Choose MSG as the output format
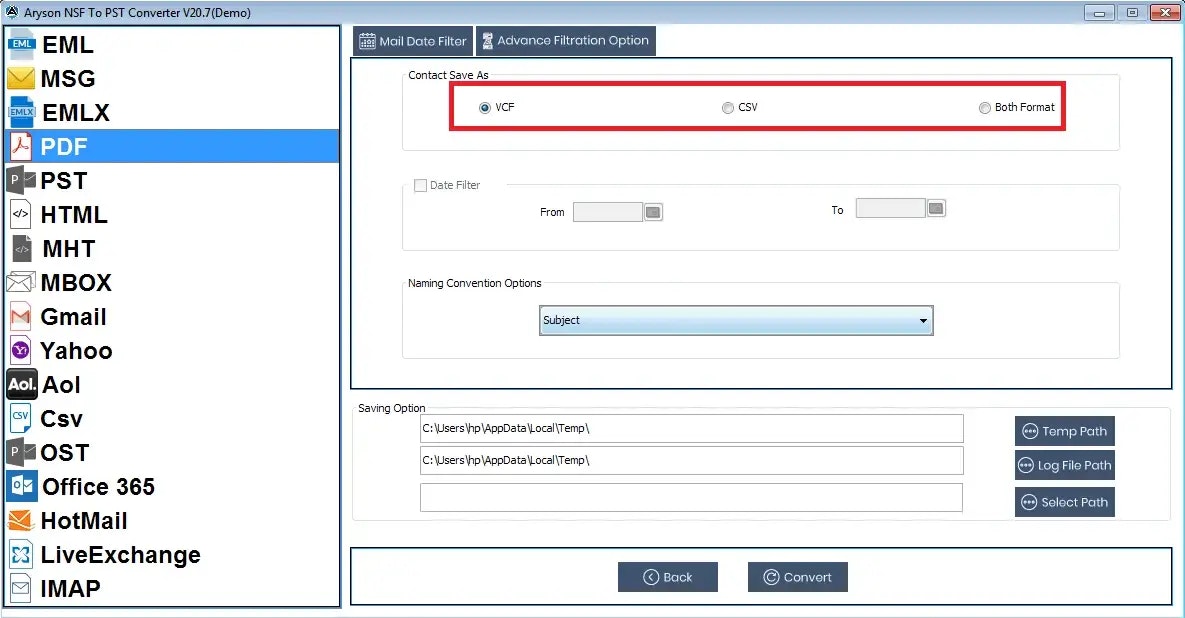Screen dimensions: 1185x618 pyautogui.click(x=68, y=79)
